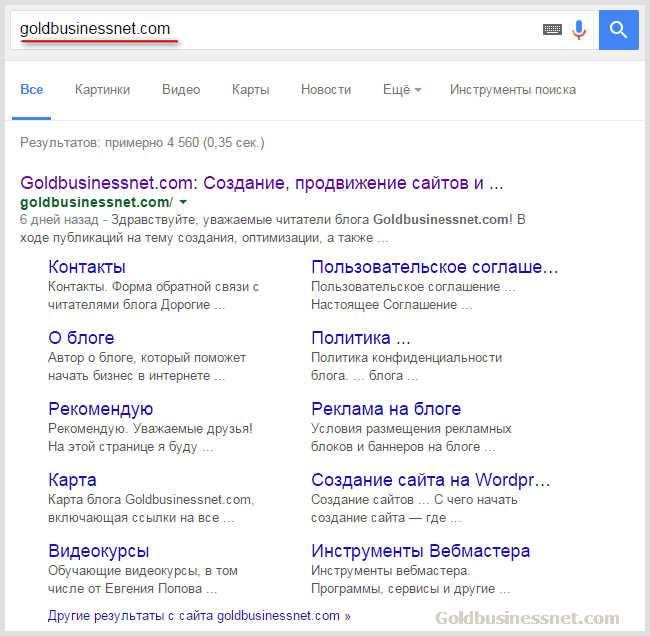The image size is (650, 636).
Task: Click description 'Инструменты вебмастера.'
Action: point(390,570)
